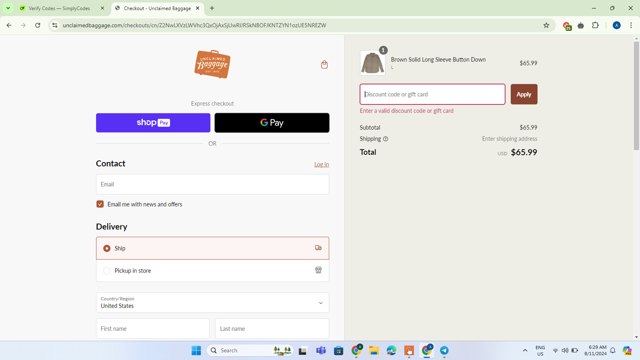This screenshot has width=640, height=360.
Task: Pay with Shop Pay
Action: click(153, 123)
